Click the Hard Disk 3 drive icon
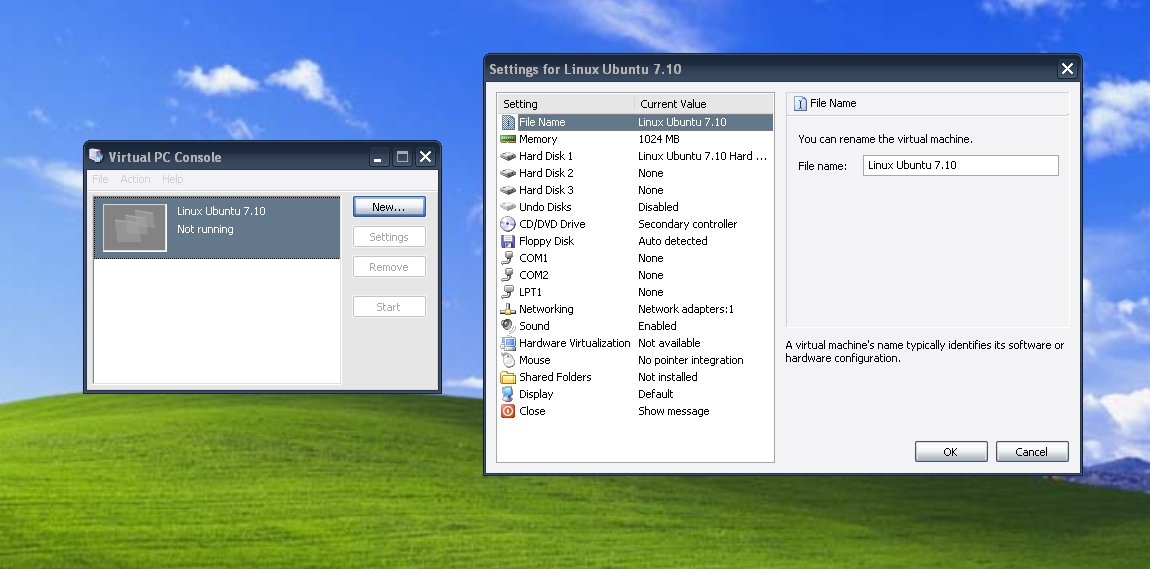Viewport: 1150px width, 569px height. (508, 190)
